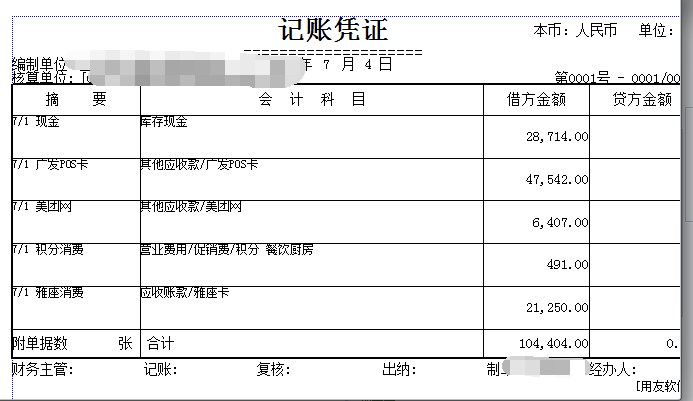Select the debit amount 28,714.00
This screenshot has width=693, height=401.
click(x=556, y=137)
